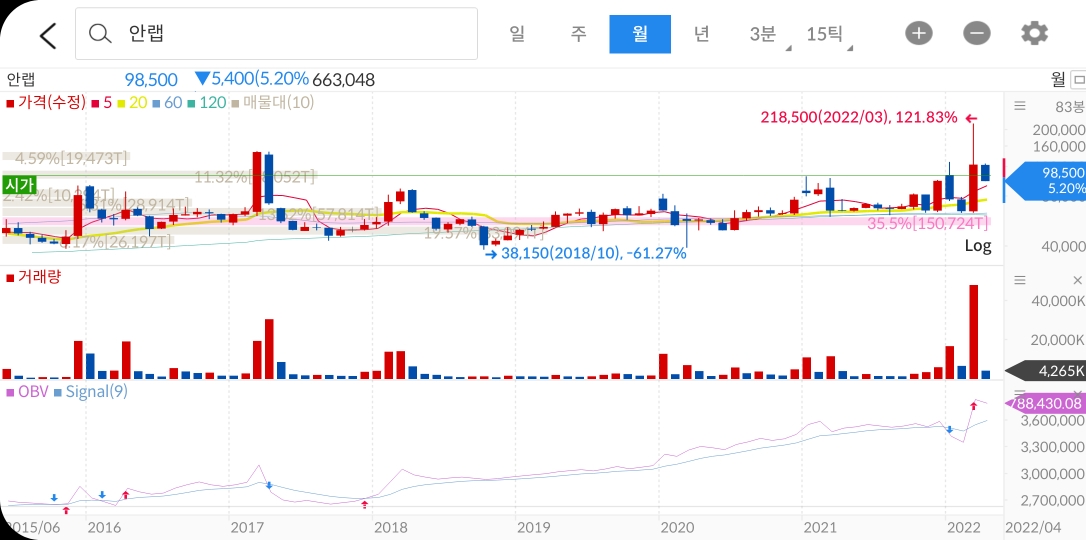Tap the 788,430.08 OBV value tag
The image size is (1086, 540).
(1045, 403)
